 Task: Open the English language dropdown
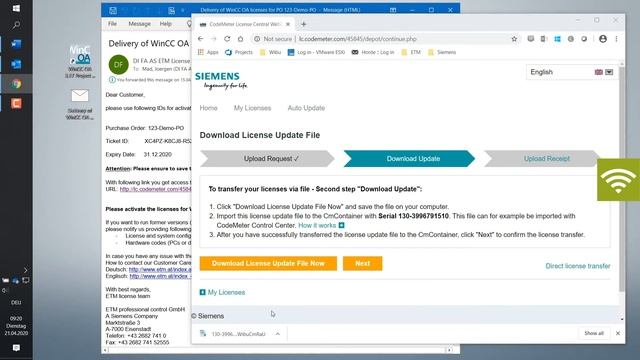[571, 72]
